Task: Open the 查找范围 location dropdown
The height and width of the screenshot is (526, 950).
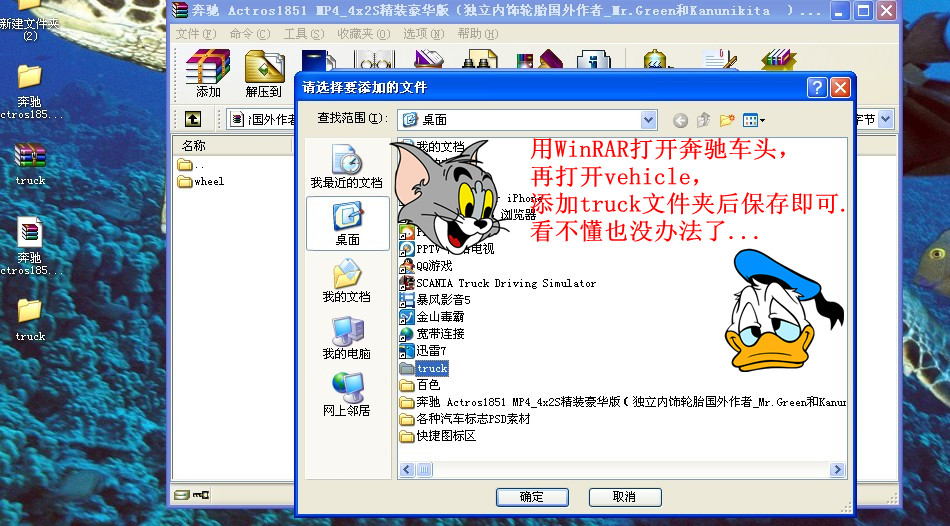Action: pyautogui.click(x=648, y=119)
